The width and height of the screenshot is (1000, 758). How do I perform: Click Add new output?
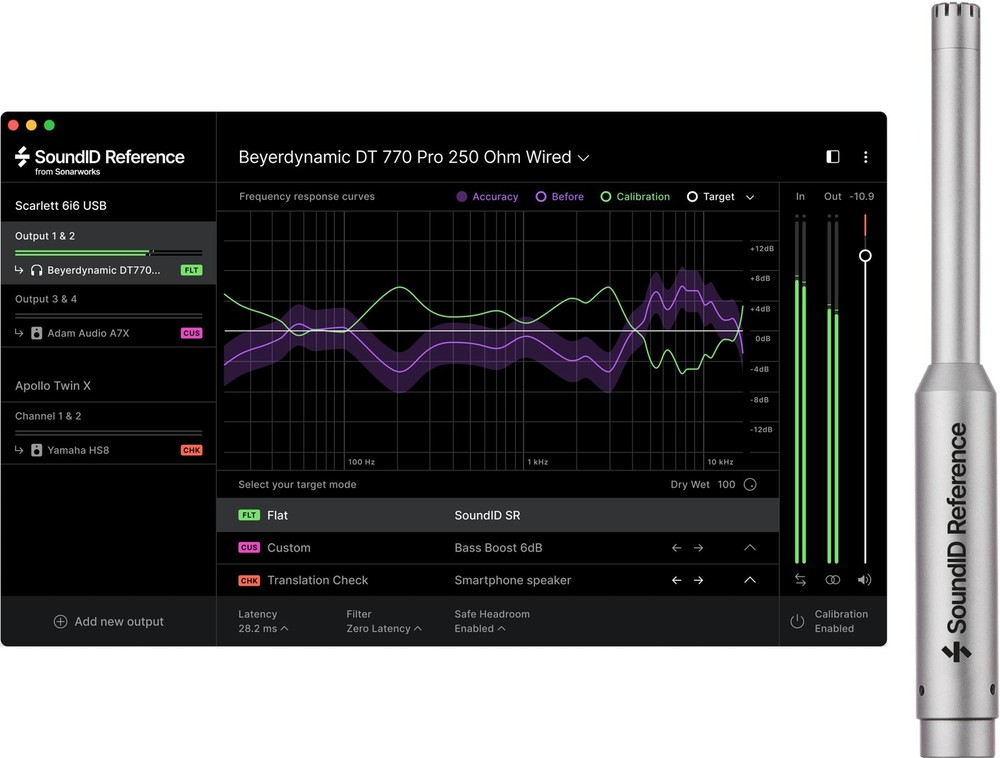108,621
